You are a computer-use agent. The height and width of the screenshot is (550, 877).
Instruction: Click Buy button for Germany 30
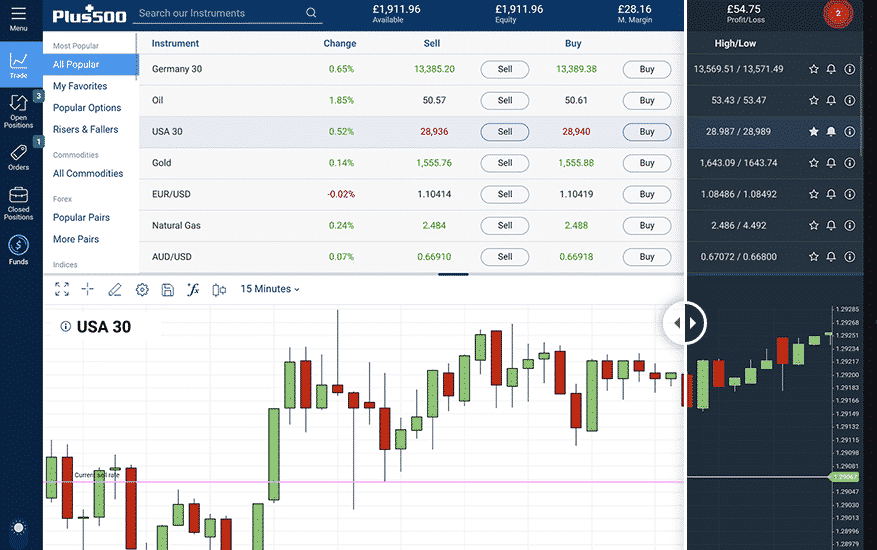[x=647, y=69]
